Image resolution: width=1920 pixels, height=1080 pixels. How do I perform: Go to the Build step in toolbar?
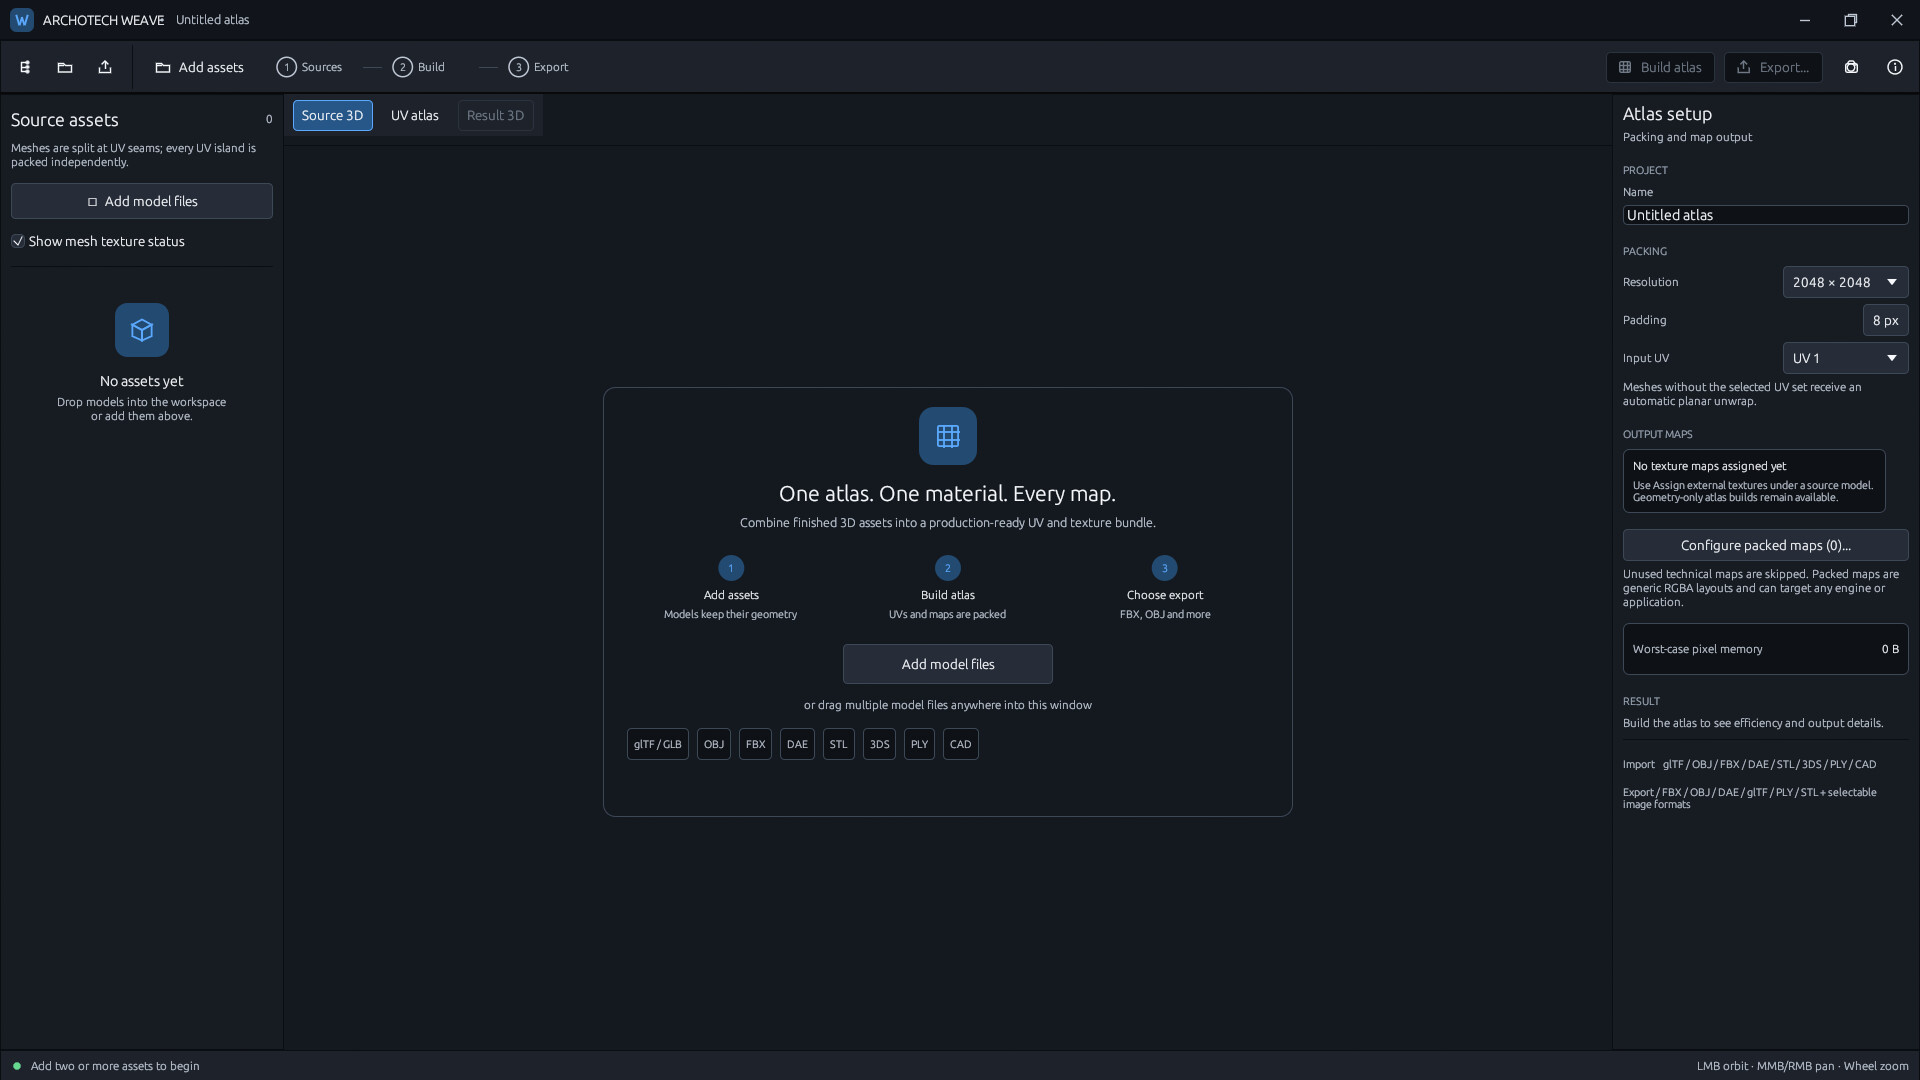coord(419,67)
